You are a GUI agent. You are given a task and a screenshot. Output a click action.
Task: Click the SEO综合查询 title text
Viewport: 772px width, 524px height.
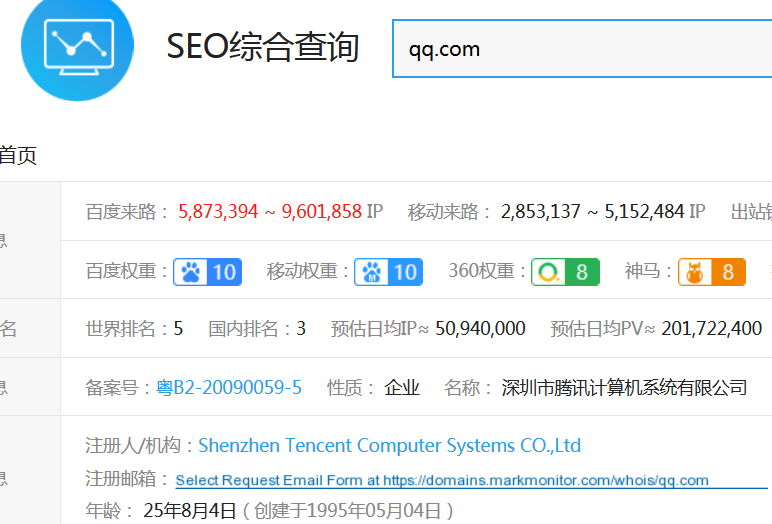262,47
